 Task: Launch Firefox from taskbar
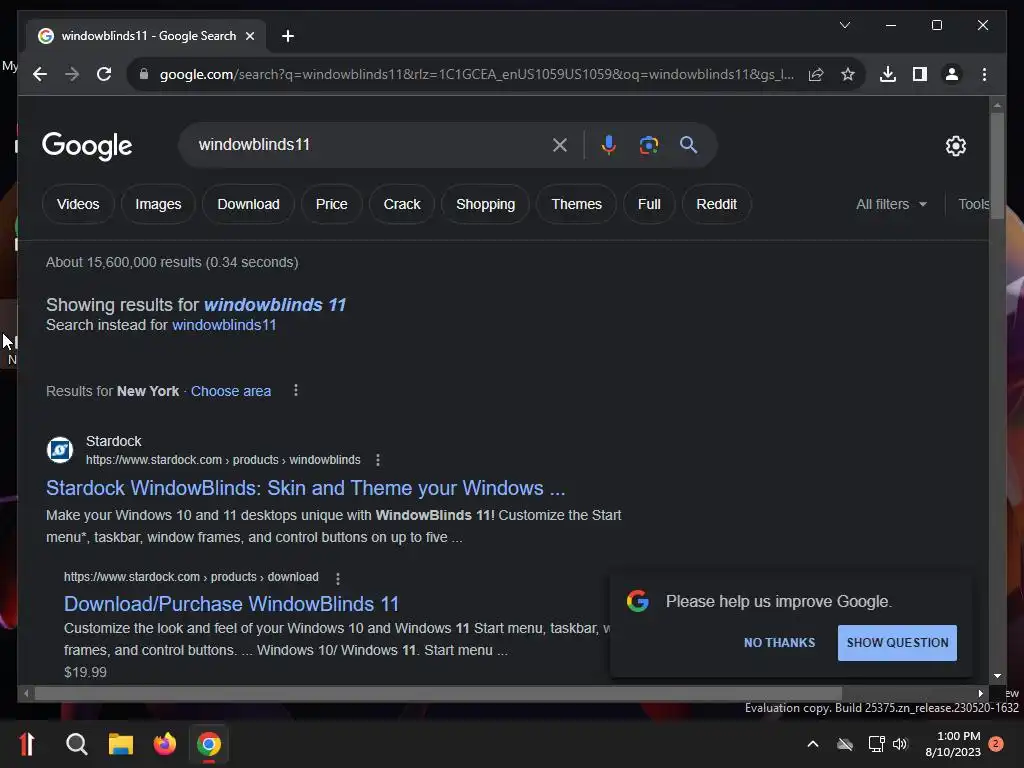(165, 744)
